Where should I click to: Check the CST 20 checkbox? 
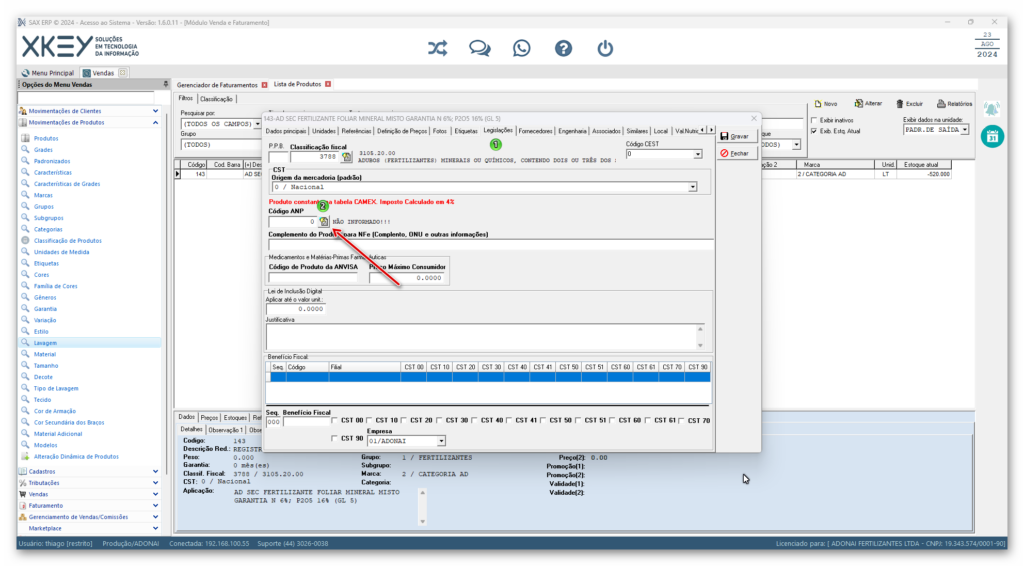[x=404, y=420]
